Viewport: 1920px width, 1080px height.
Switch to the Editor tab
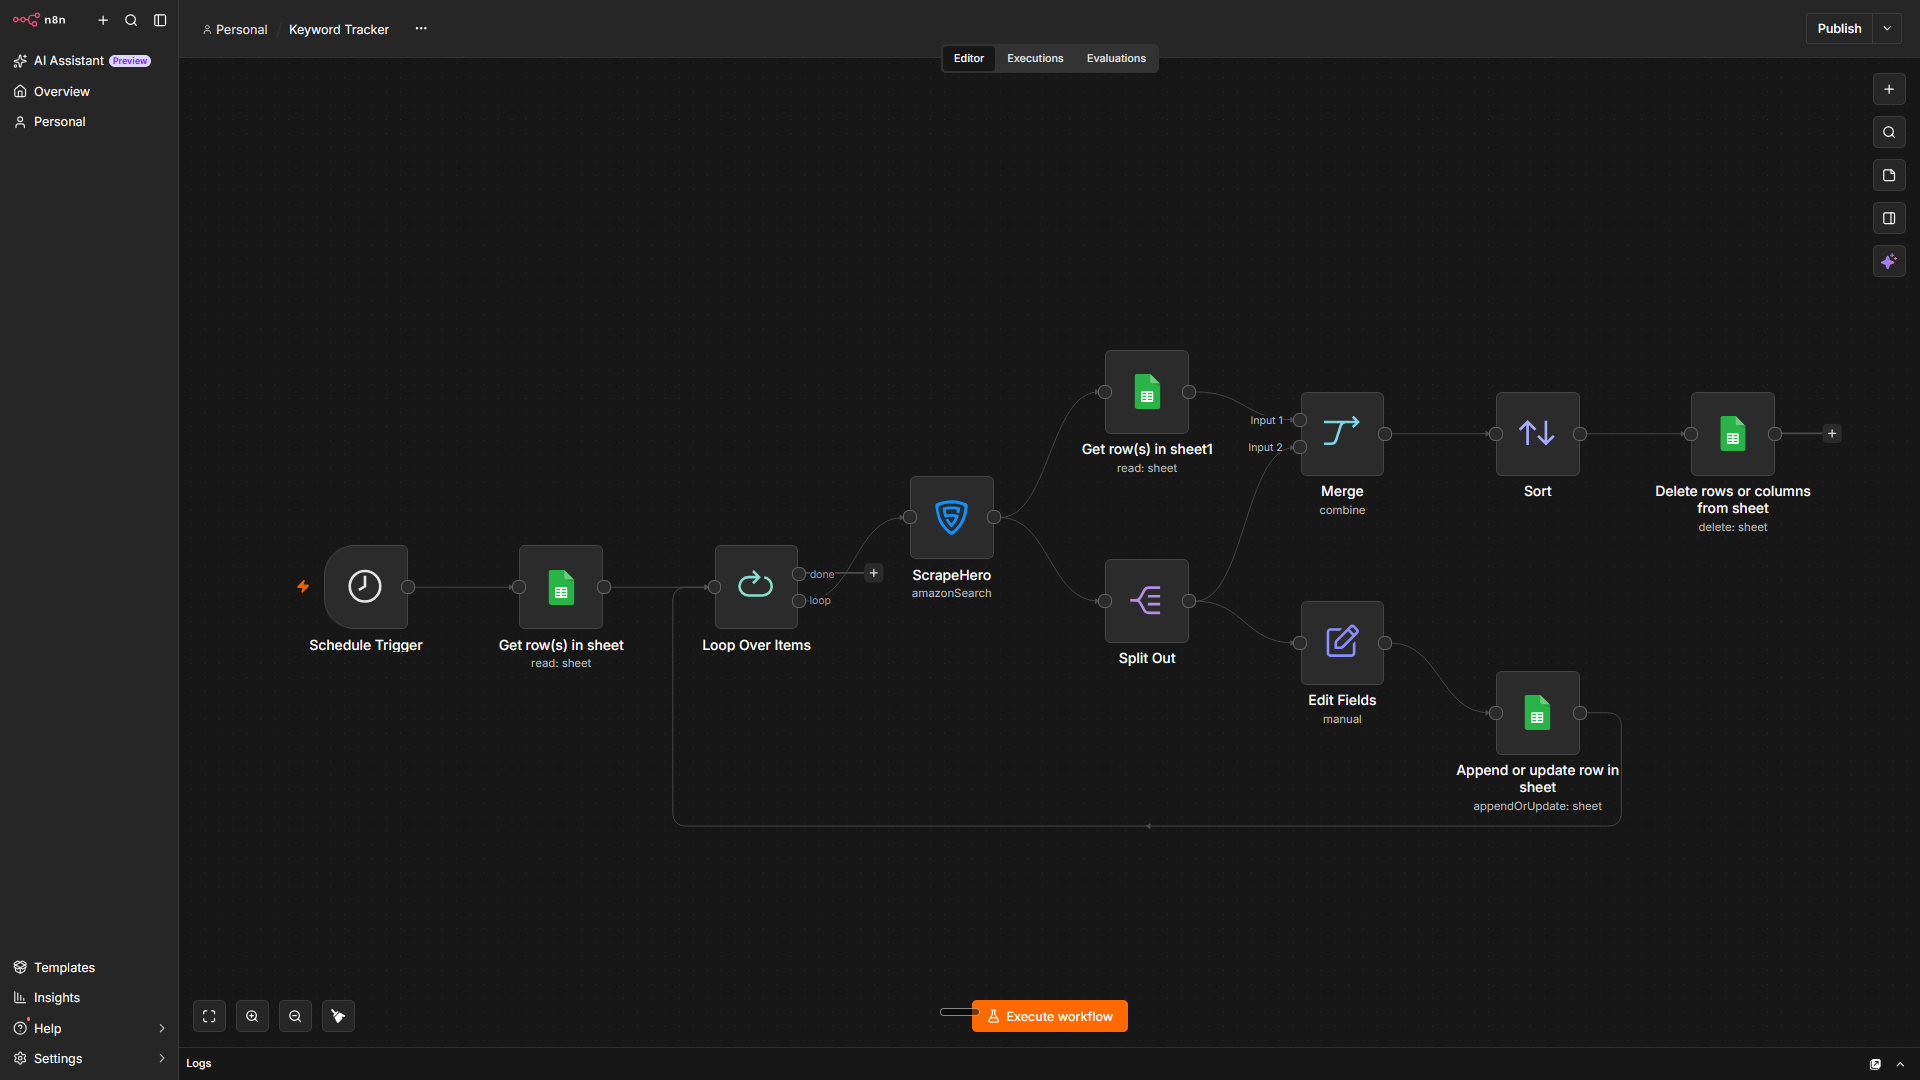click(x=968, y=58)
